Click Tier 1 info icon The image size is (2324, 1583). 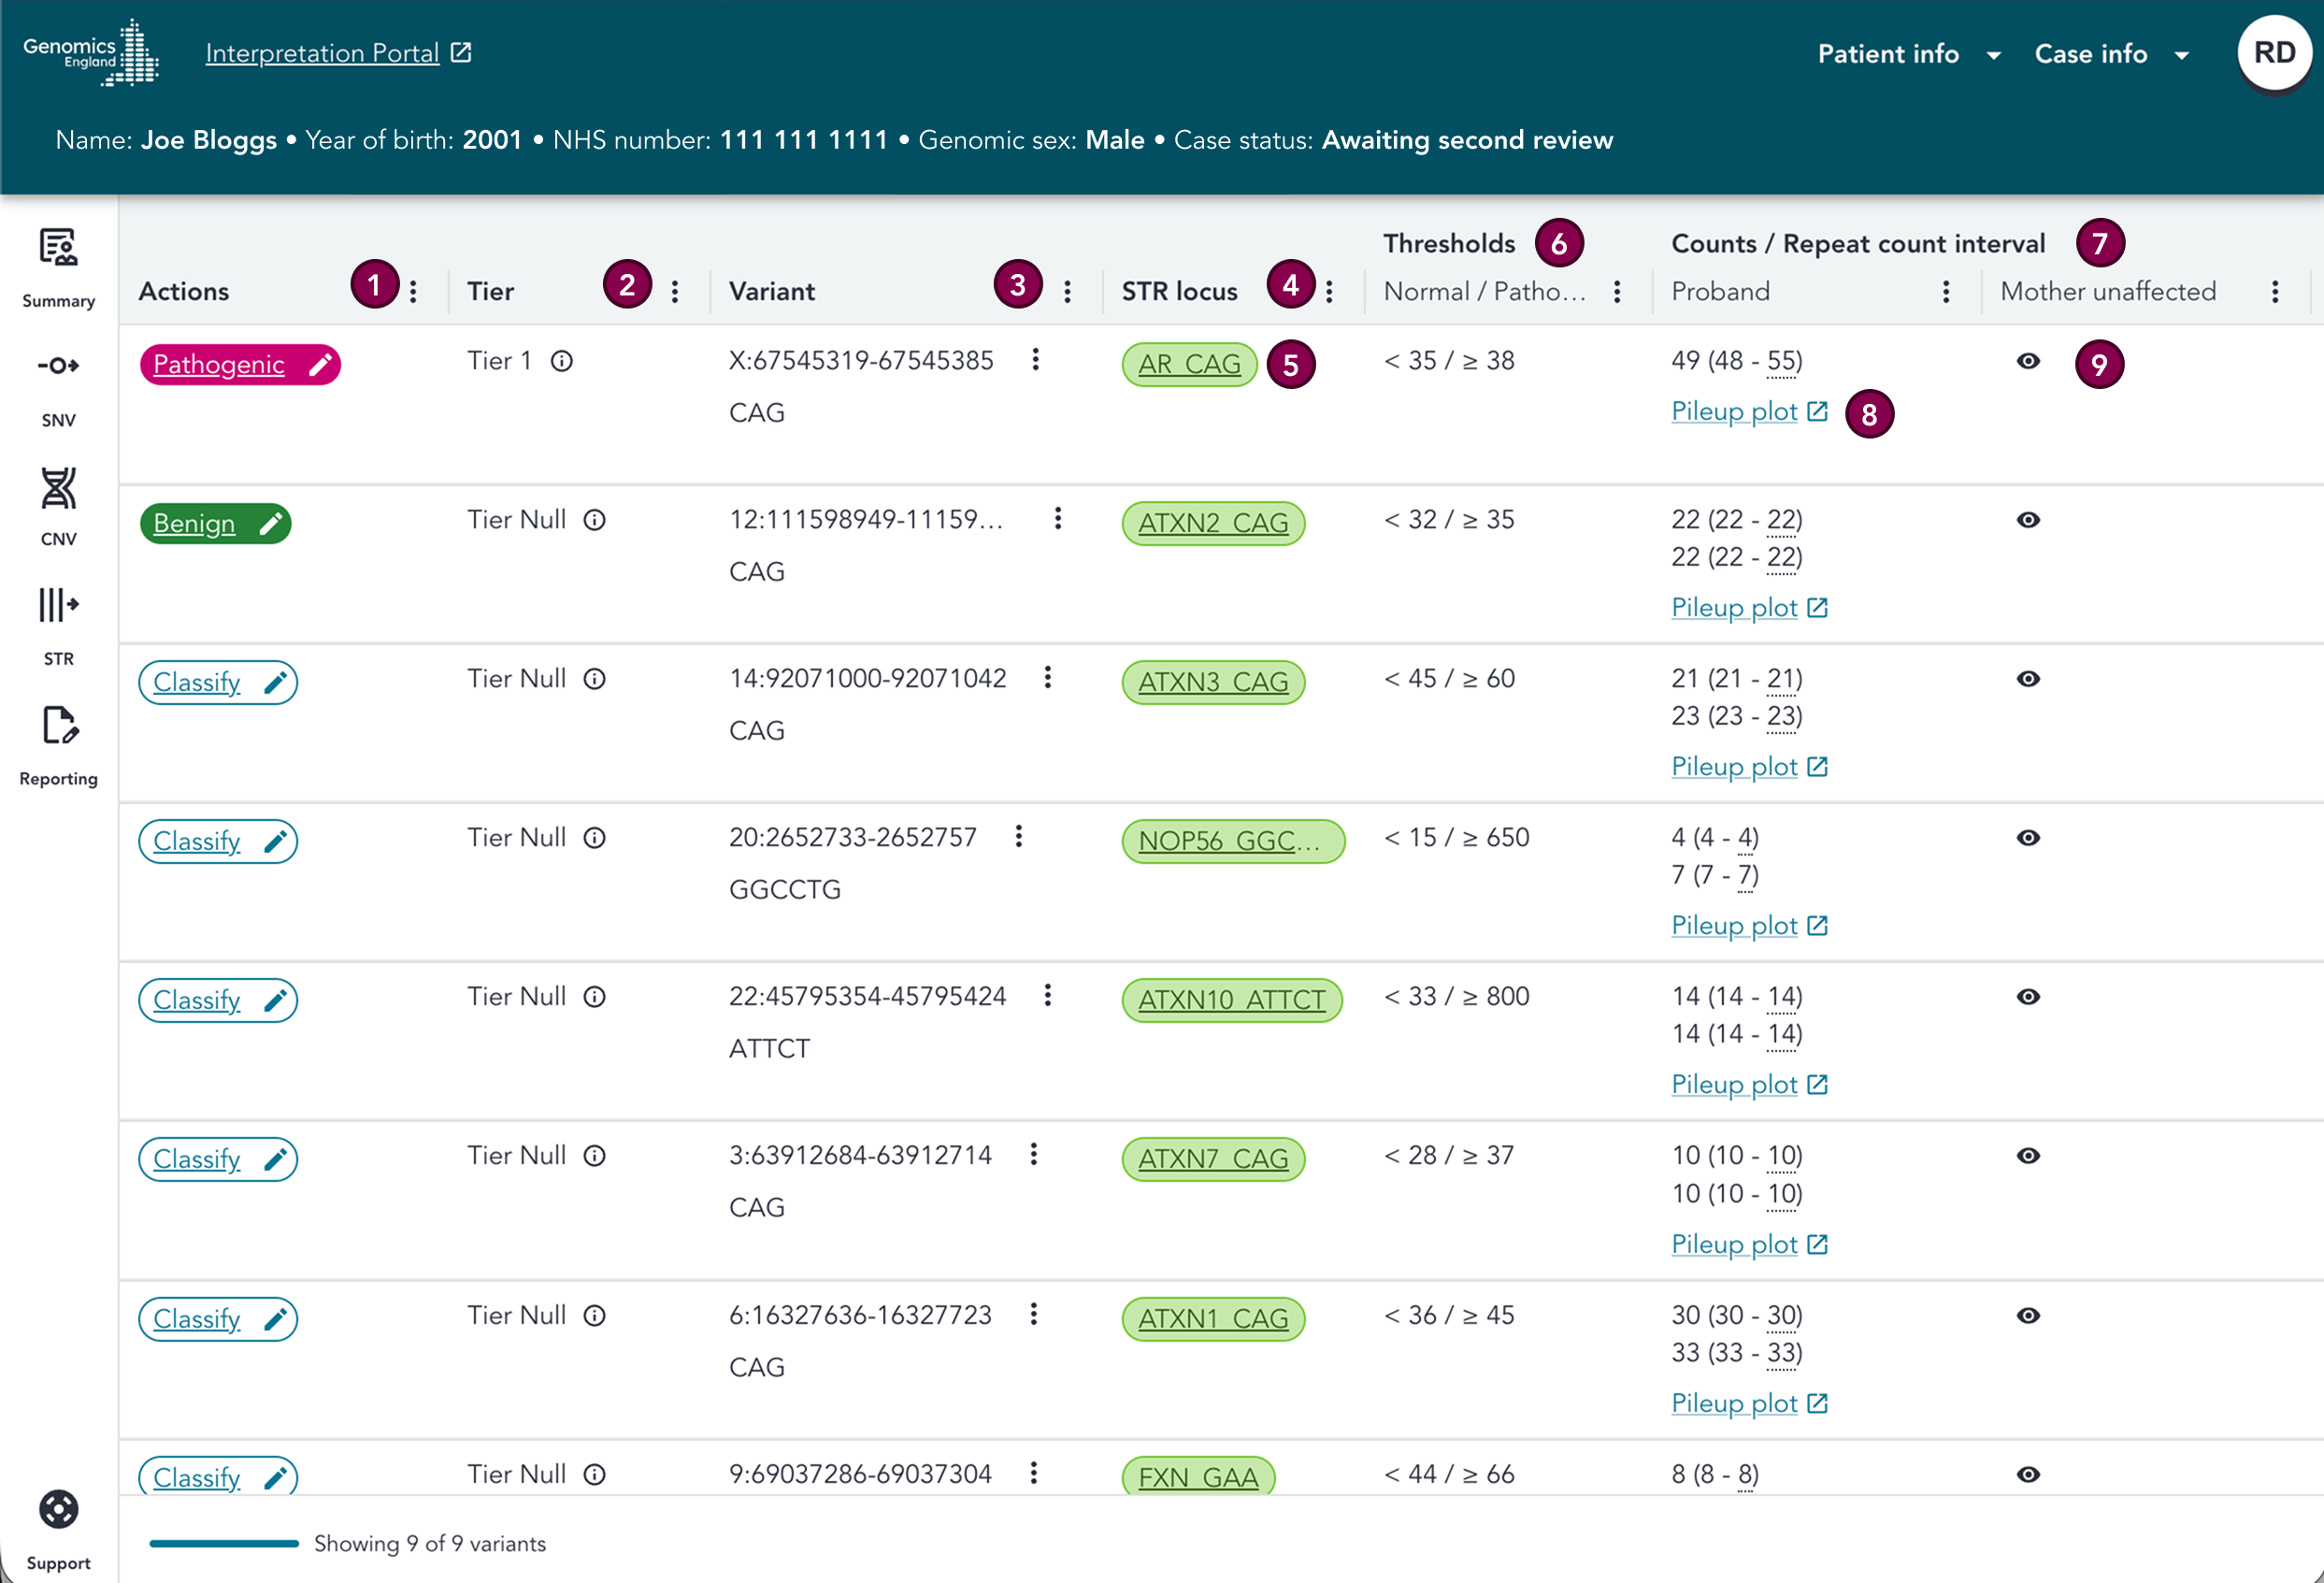click(x=562, y=361)
